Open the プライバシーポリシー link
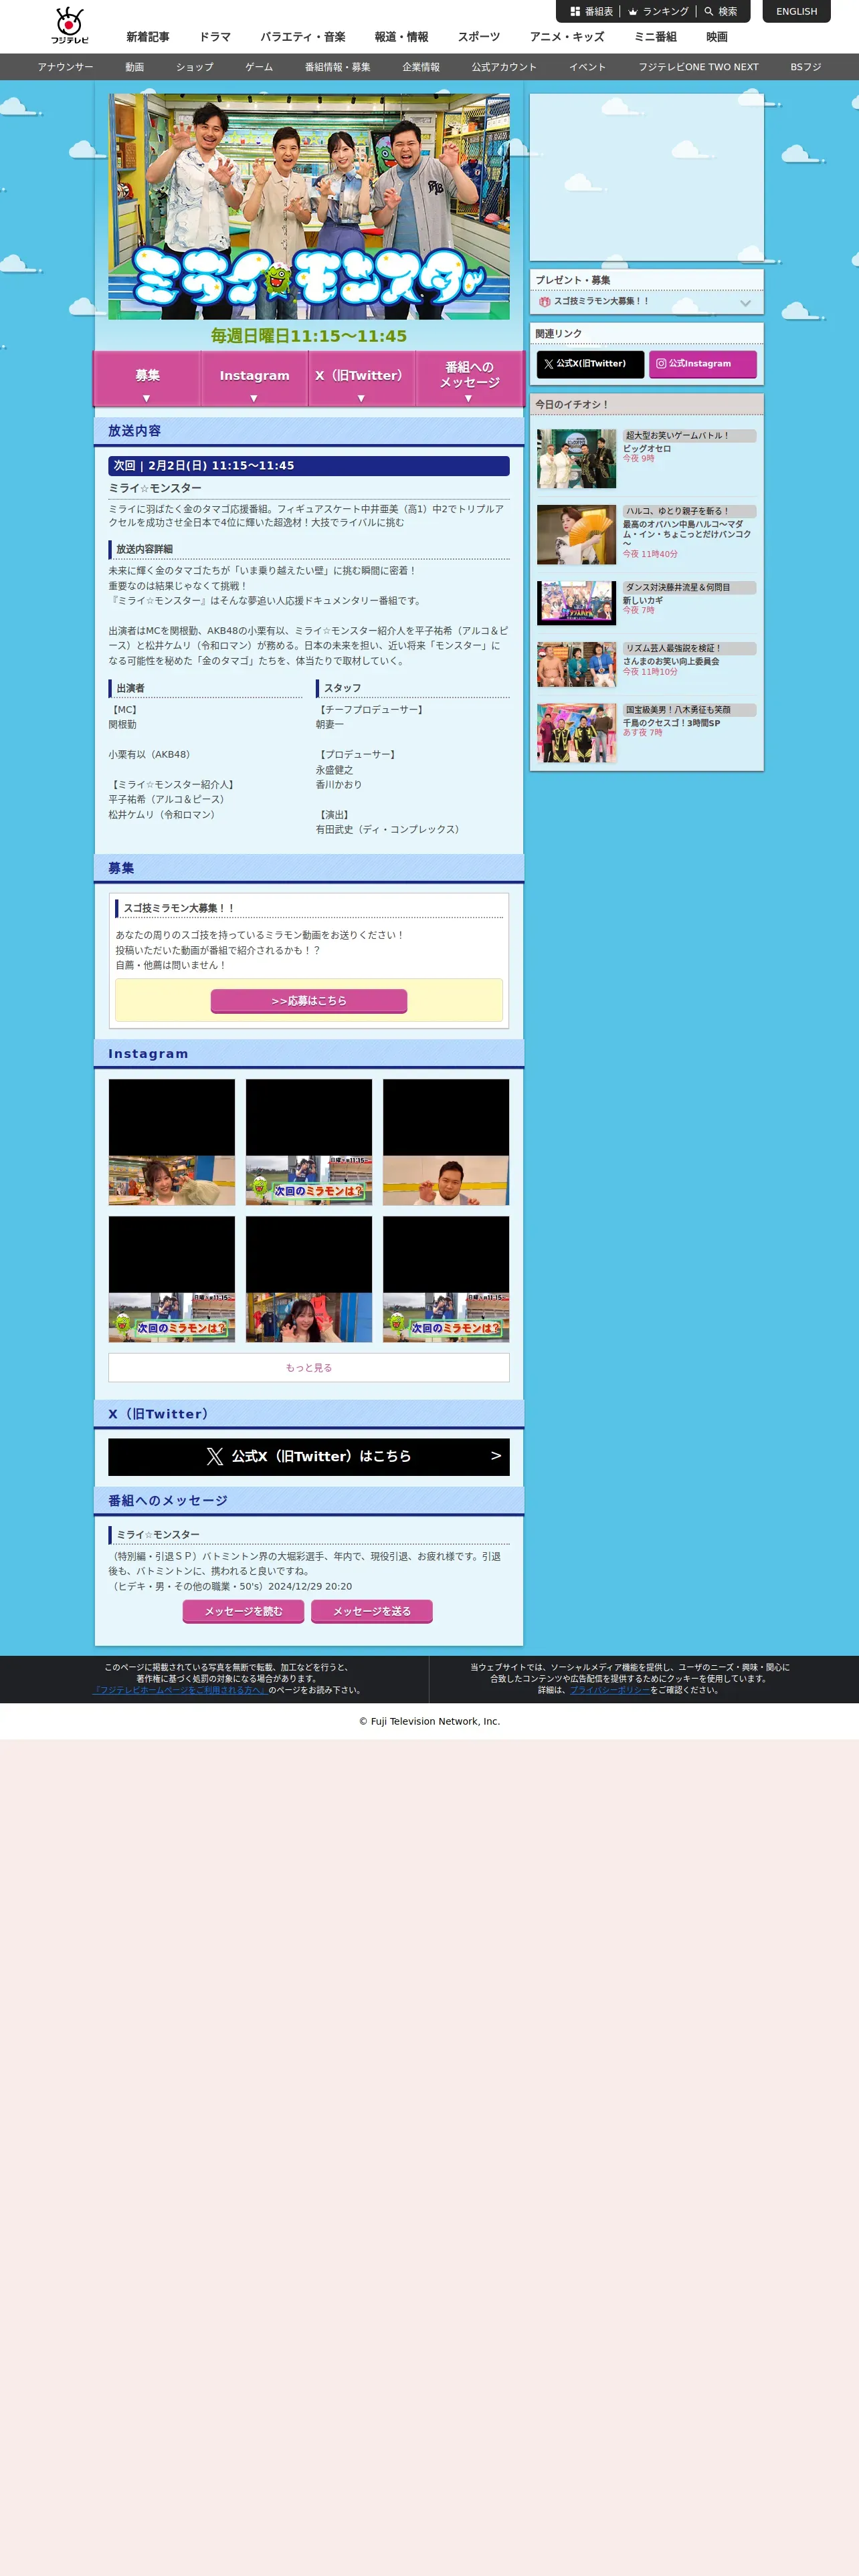Viewport: 859px width, 2576px height. tap(610, 1690)
